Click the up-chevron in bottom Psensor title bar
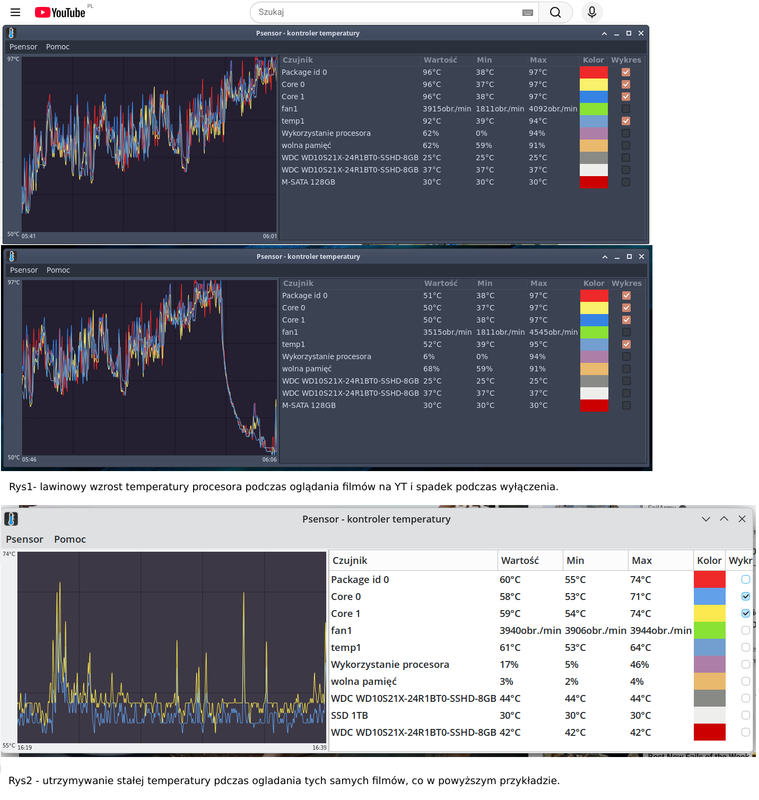 pos(724,519)
